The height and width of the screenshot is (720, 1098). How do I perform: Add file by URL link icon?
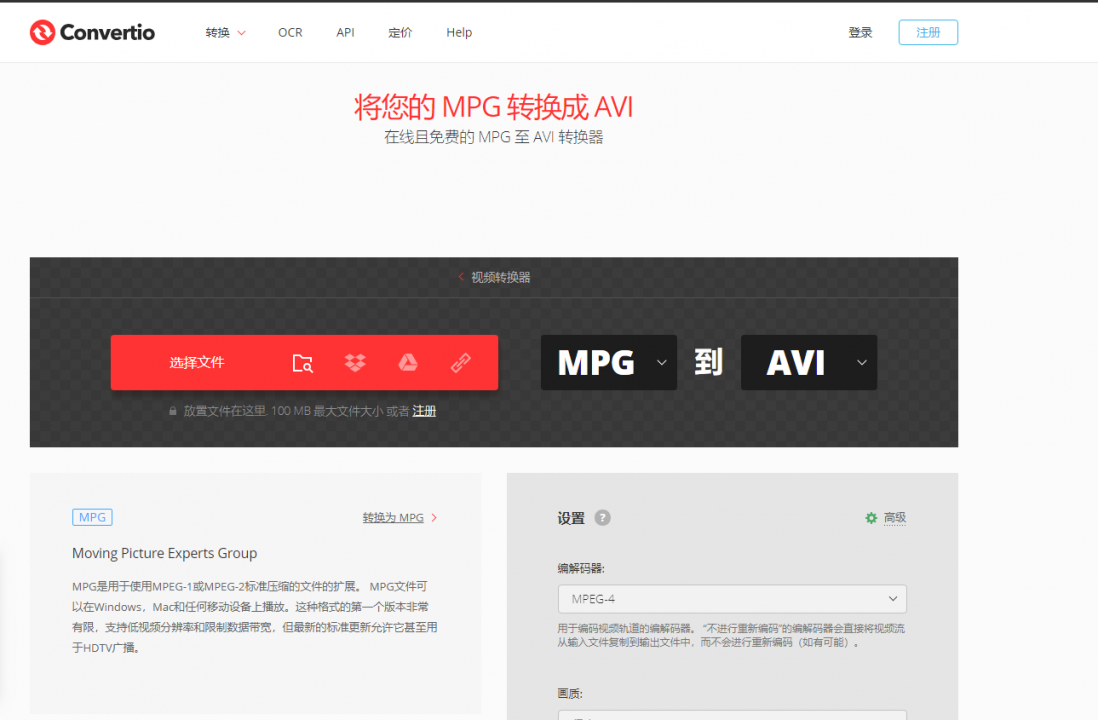pos(460,363)
